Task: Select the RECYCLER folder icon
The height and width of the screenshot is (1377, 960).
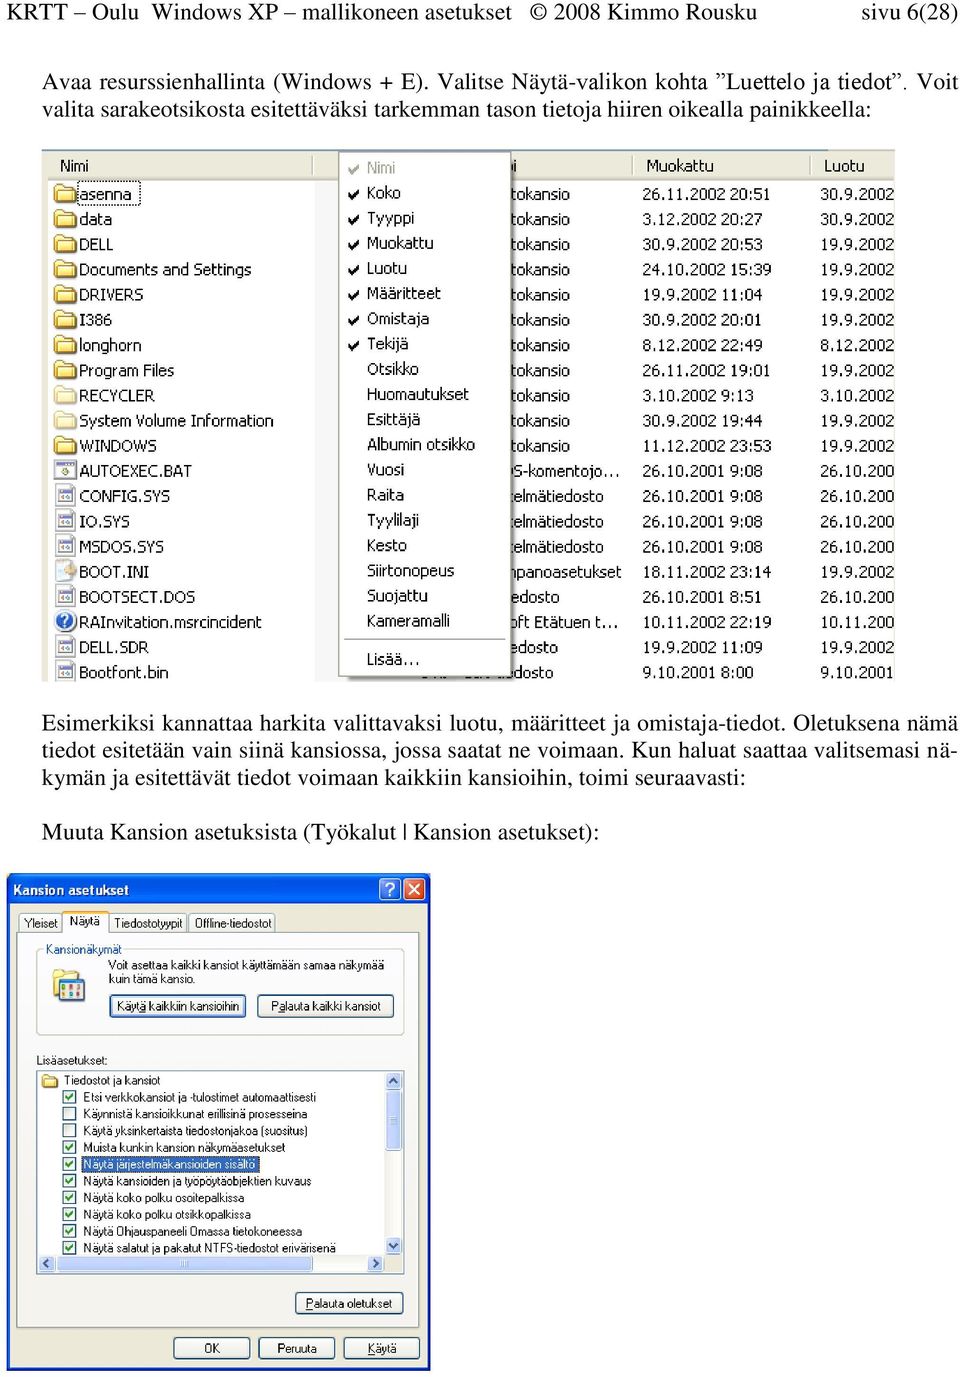Action: (65, 395)
